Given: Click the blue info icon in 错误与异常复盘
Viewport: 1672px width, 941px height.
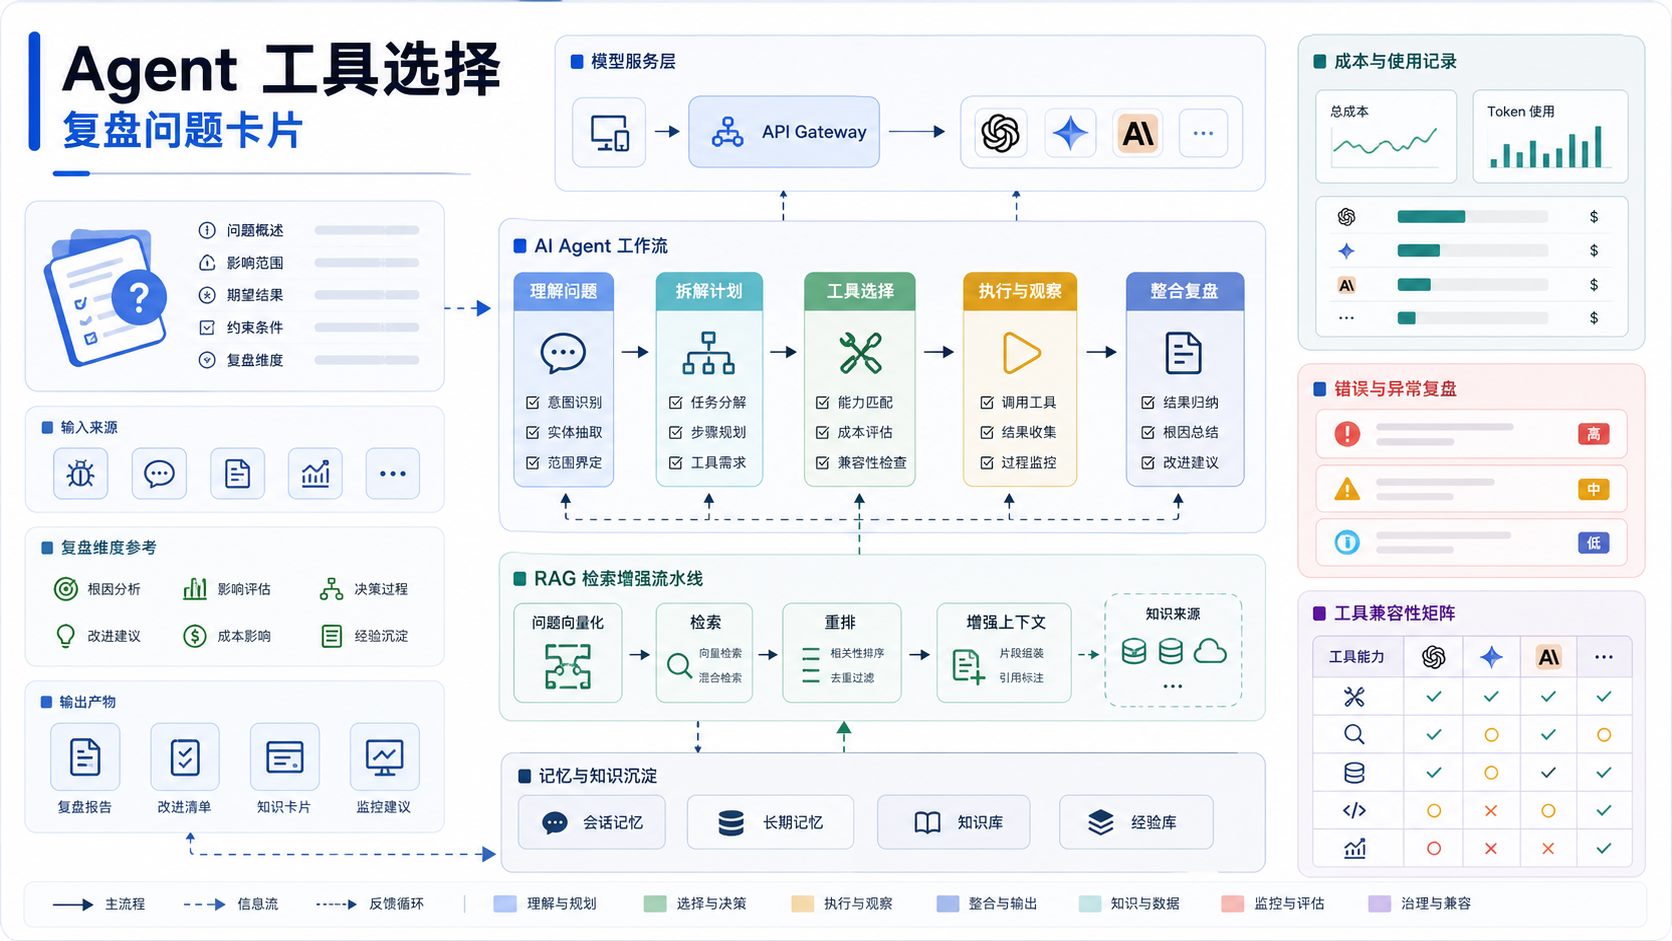Looking at the screenshot, I should [x=1347, y=542].
